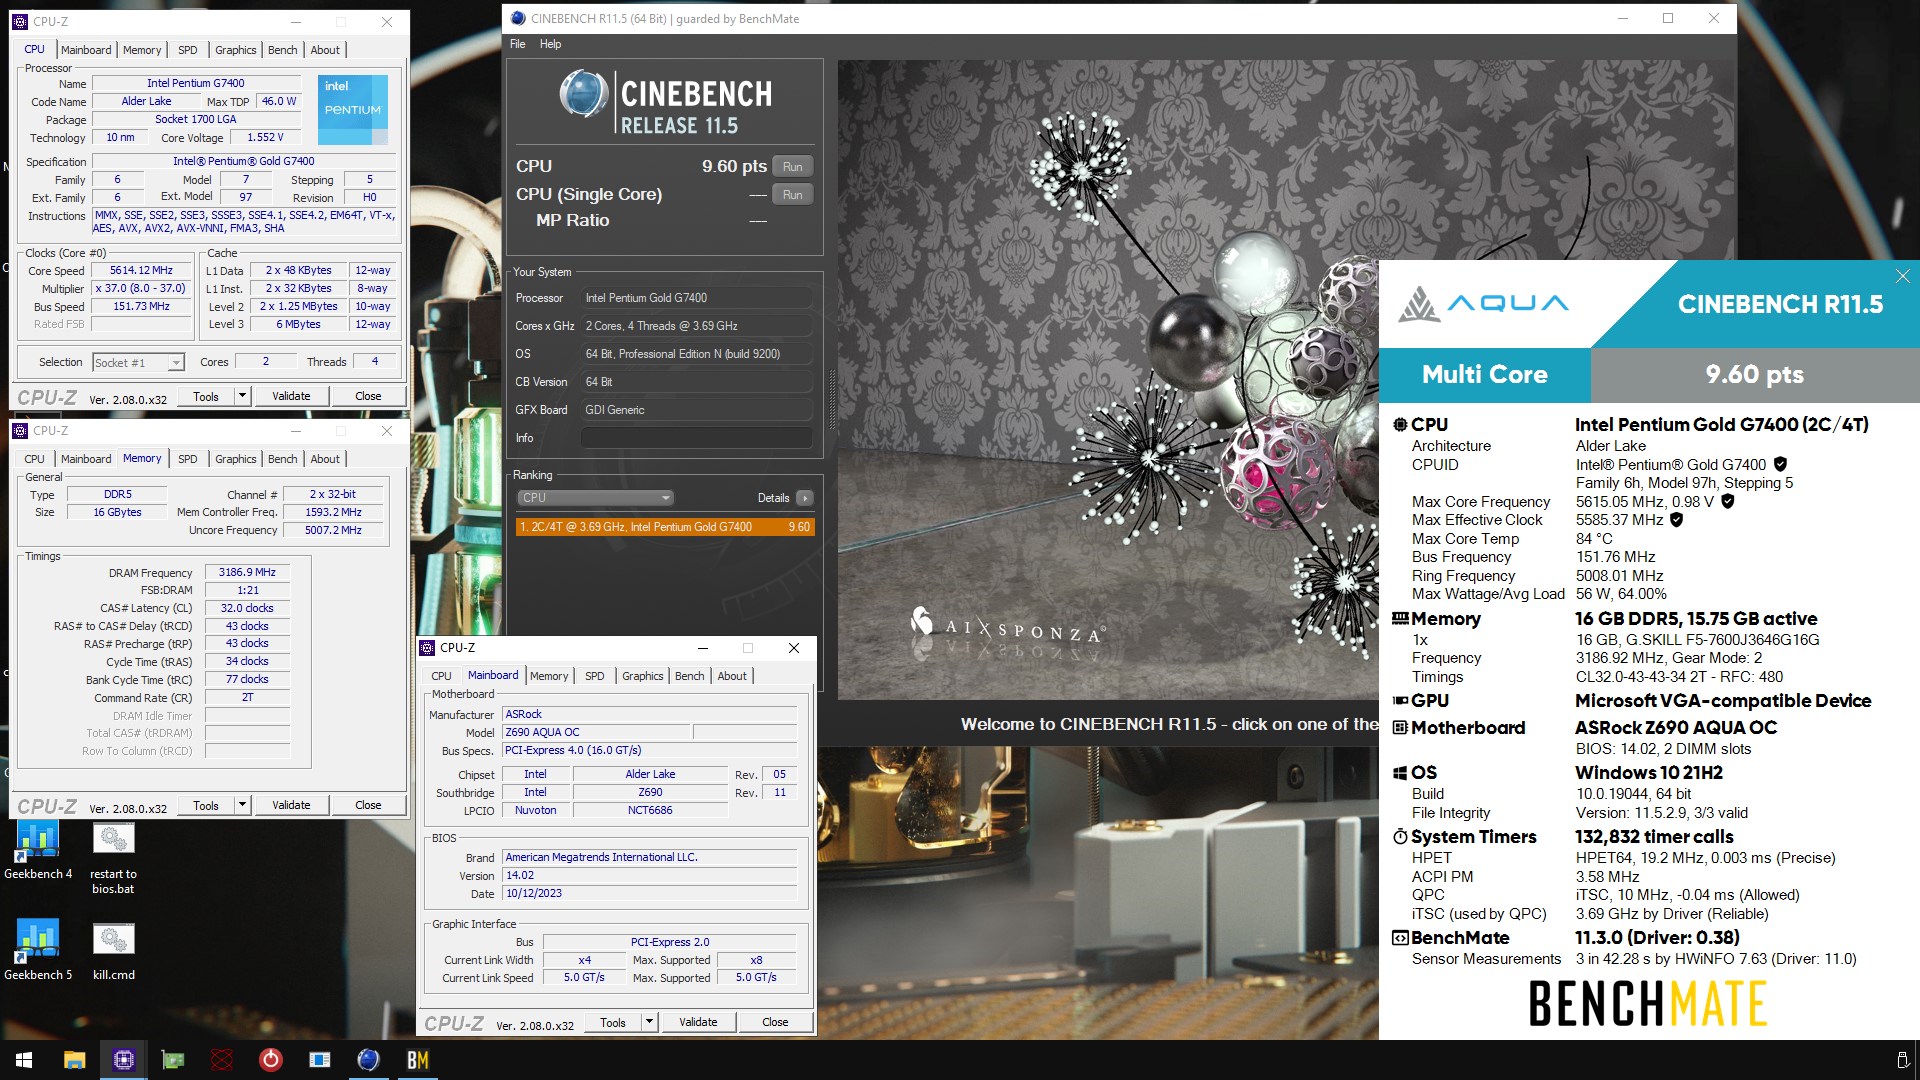The image size is (1920, 1080).
Task: Run the CPU multi-core test
Action: pyautogui.click(x=792, y=167)
